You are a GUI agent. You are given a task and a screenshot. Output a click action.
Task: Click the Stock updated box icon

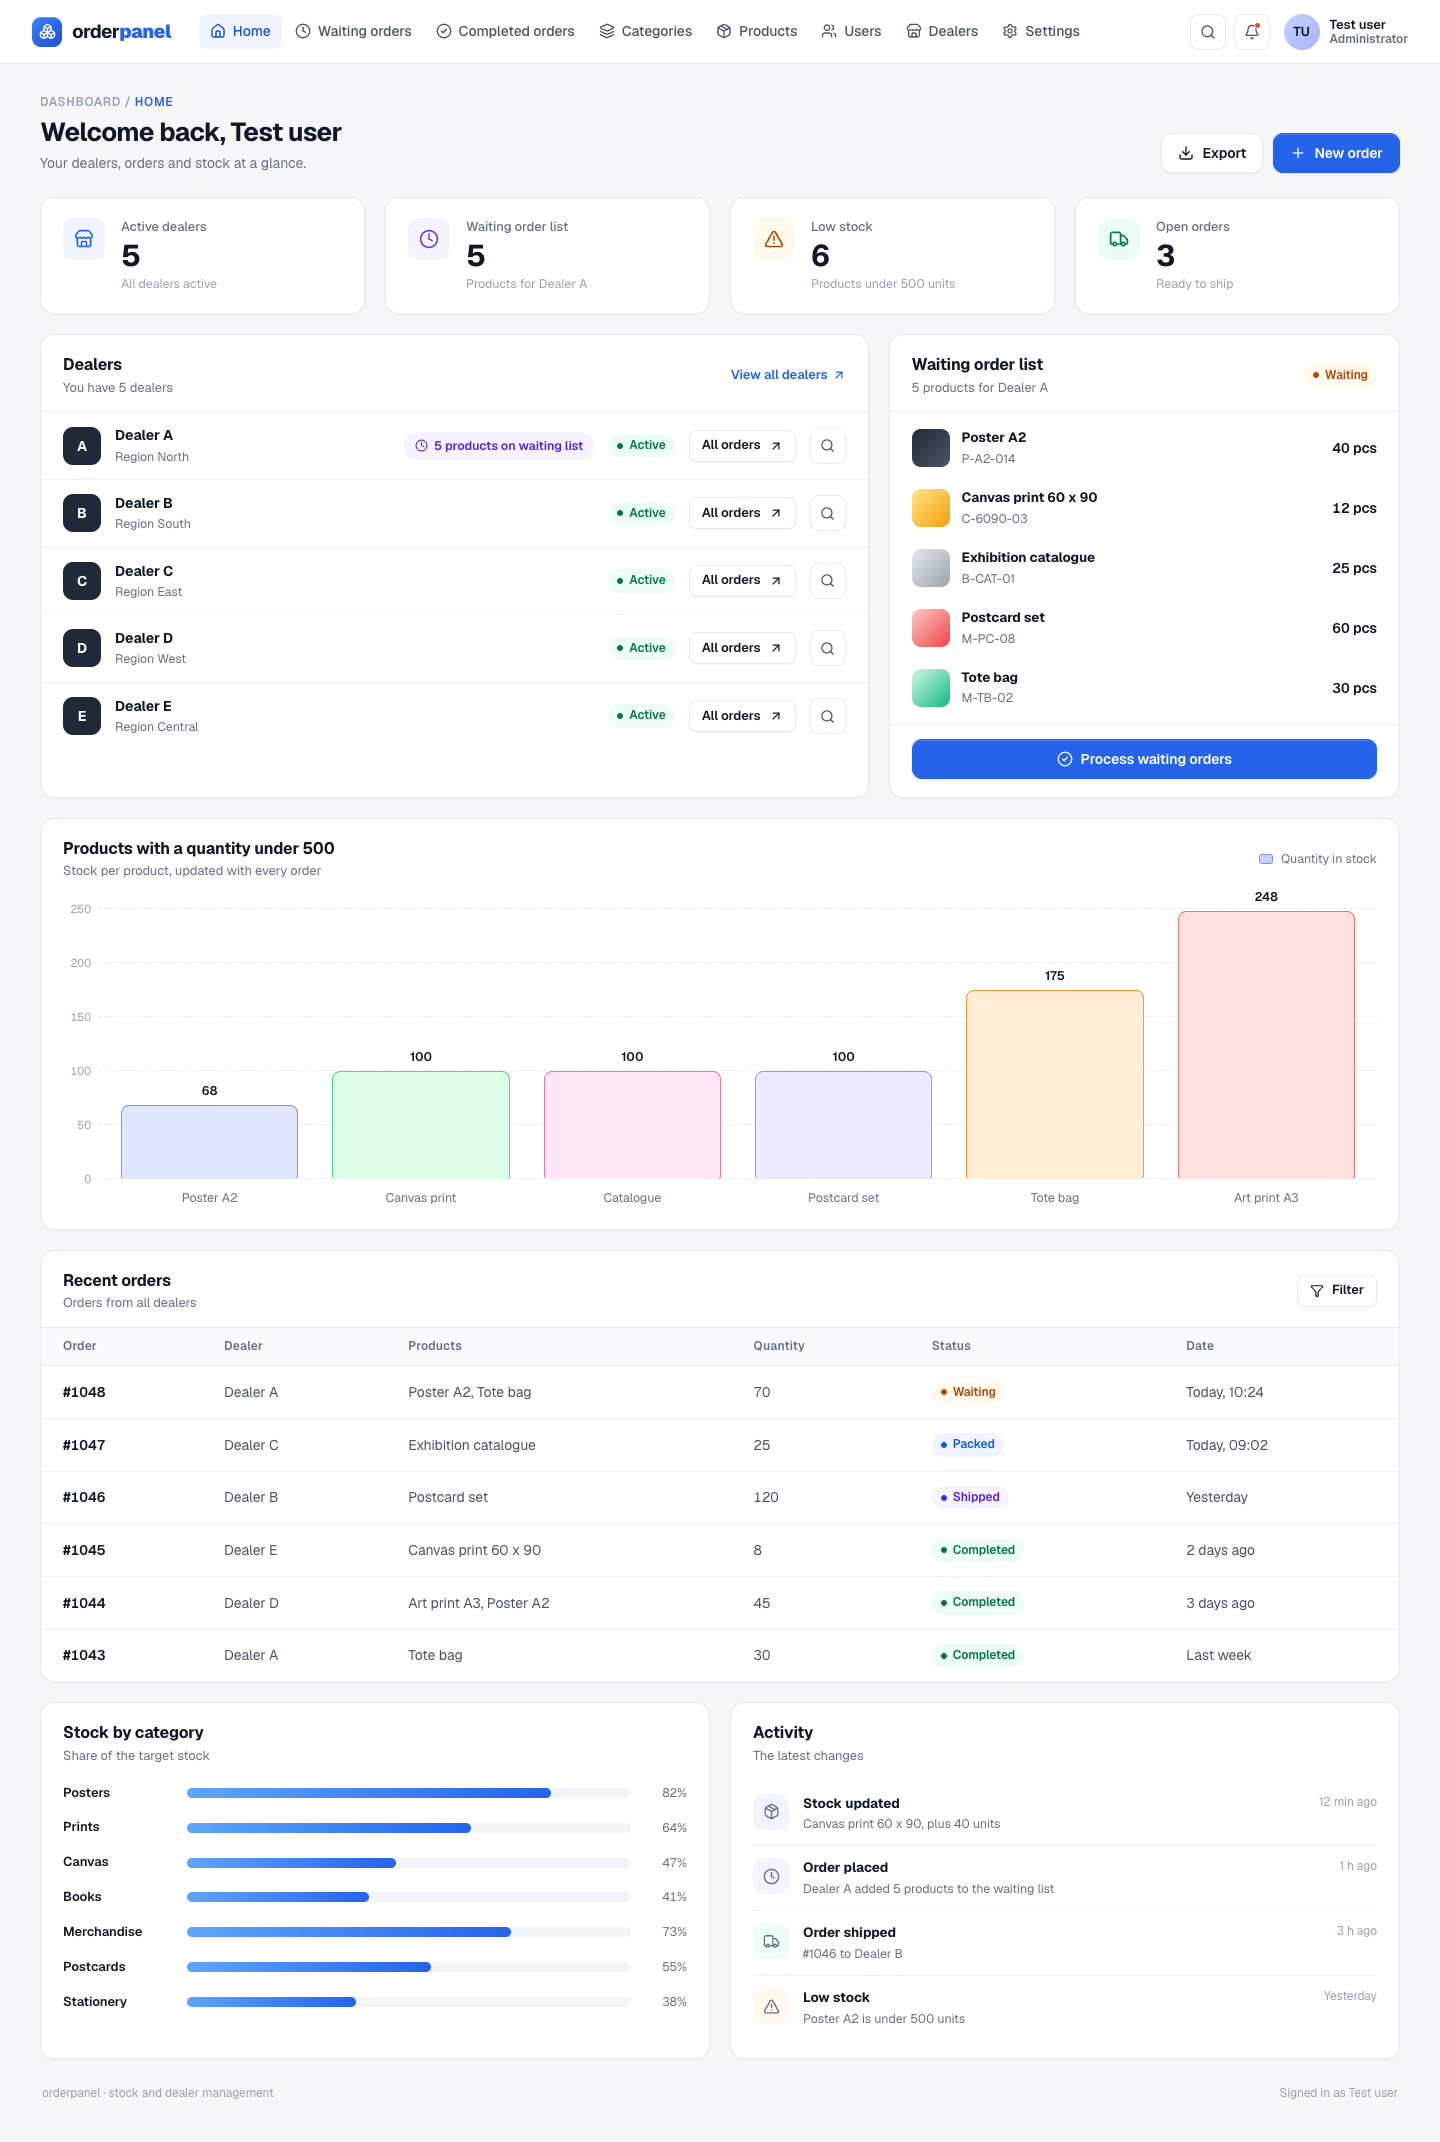[771, 1812]
